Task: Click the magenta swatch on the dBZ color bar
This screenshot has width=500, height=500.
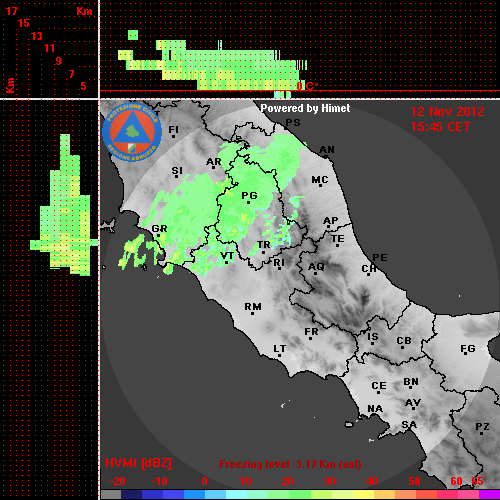Action: (489, 495)
